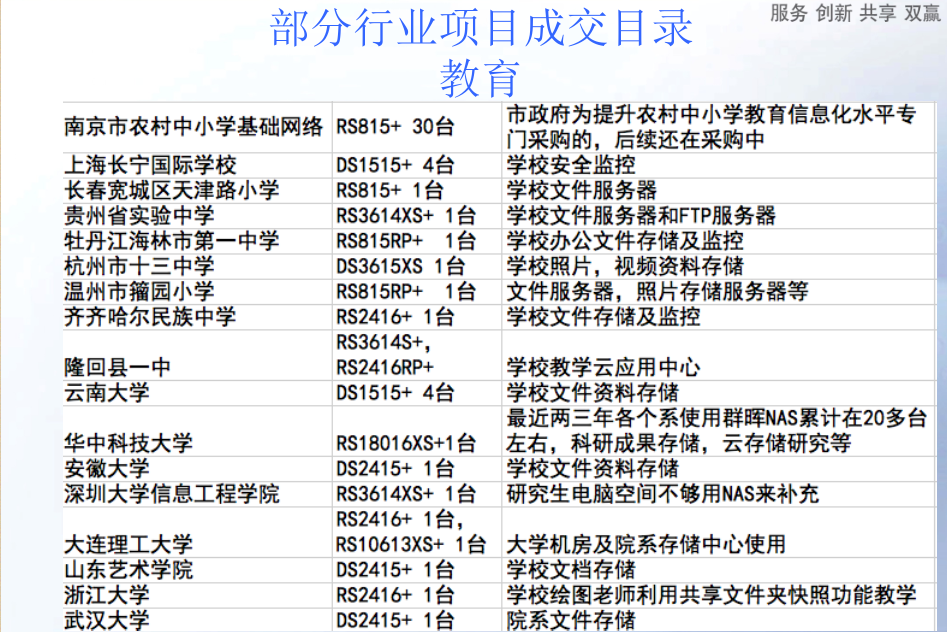Select the "隆回县一中" table cell

[117, 367]
